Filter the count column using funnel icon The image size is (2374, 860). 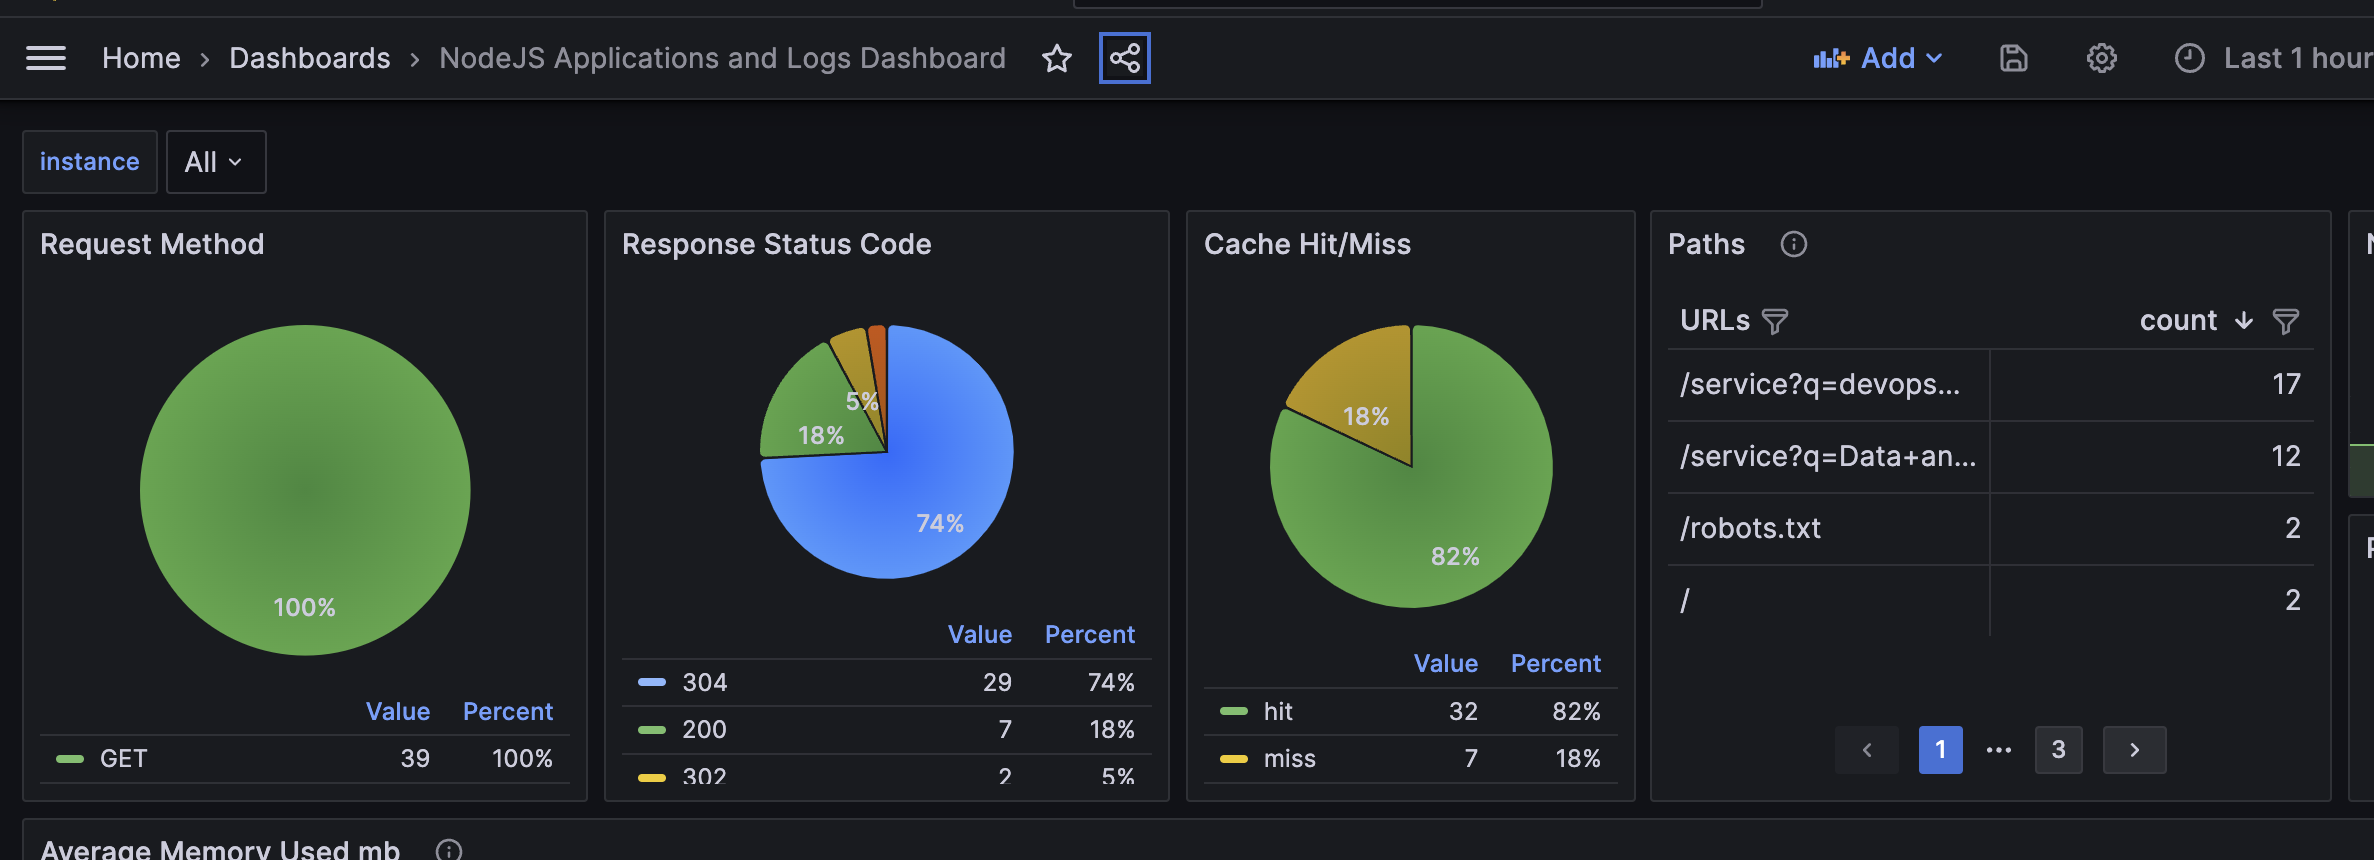click(x=2286, y=321)
